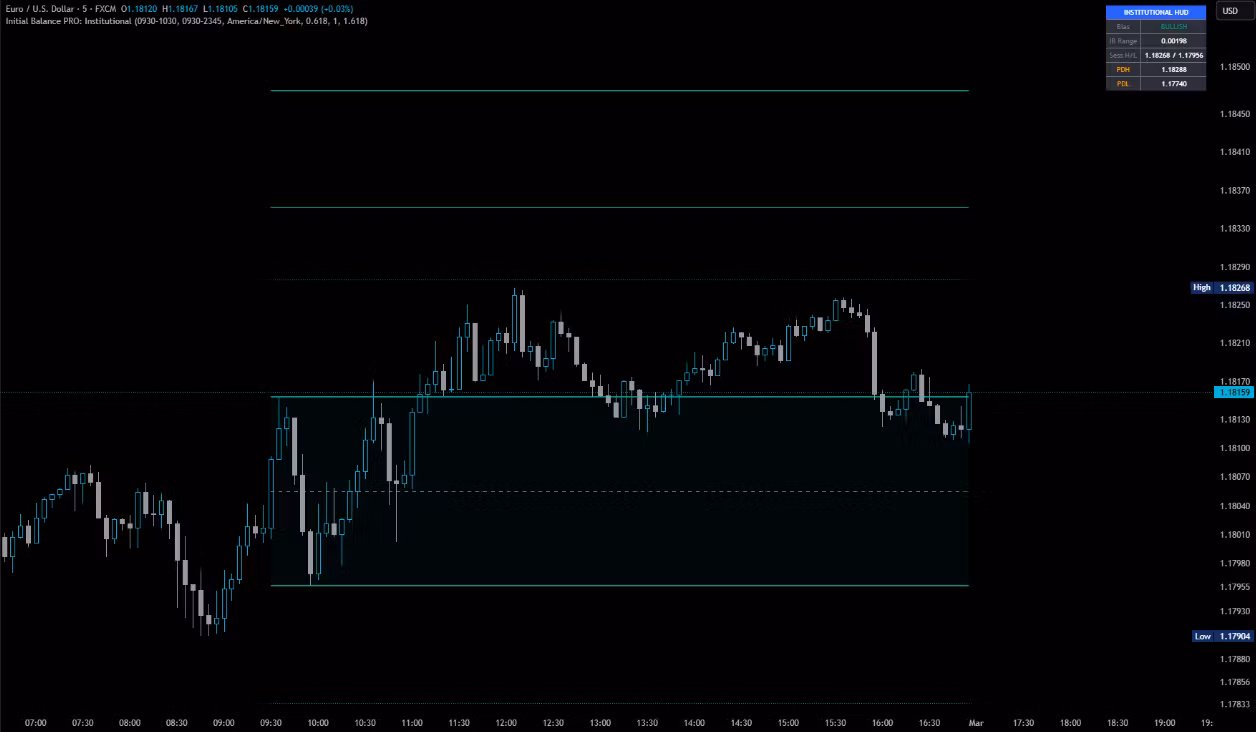Select the Initial Balance low boundary line
The height and width of the screenshot is (732, 1256).
click(x=620, y=585)
